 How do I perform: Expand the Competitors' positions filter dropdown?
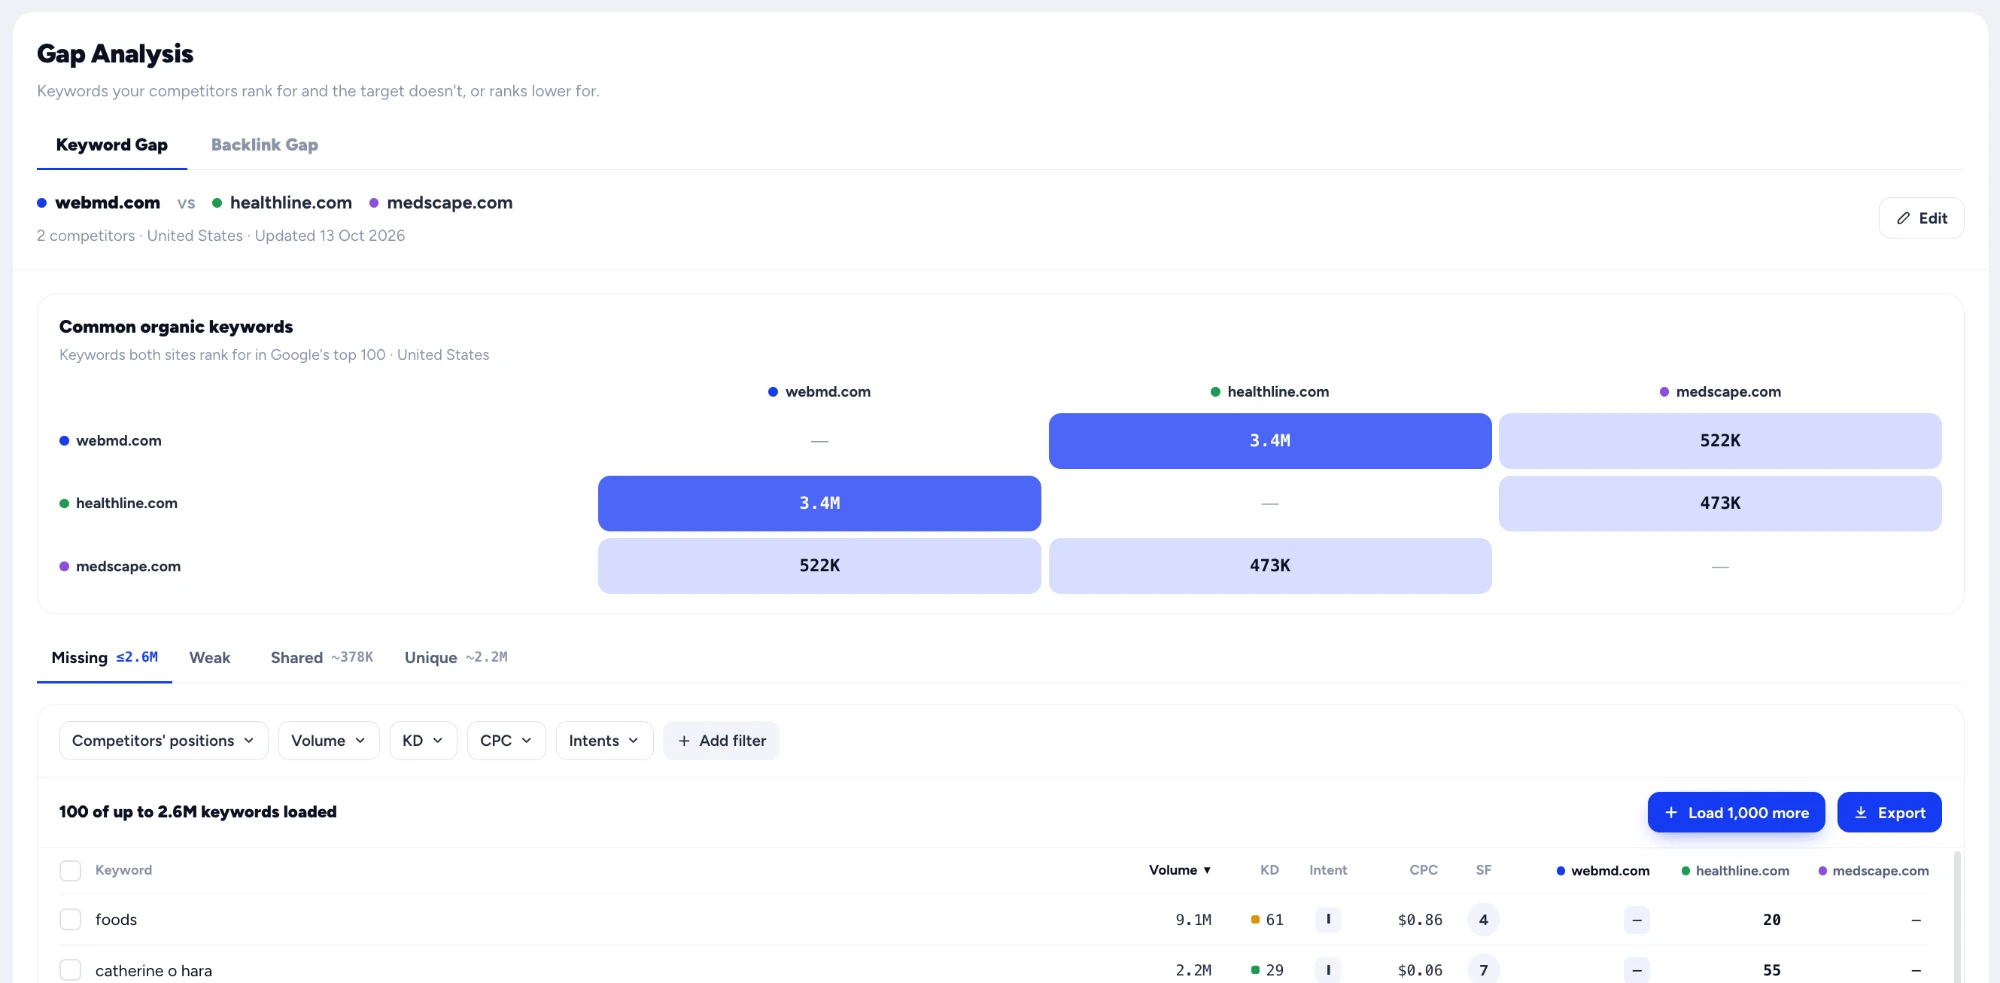click(163, 741)
